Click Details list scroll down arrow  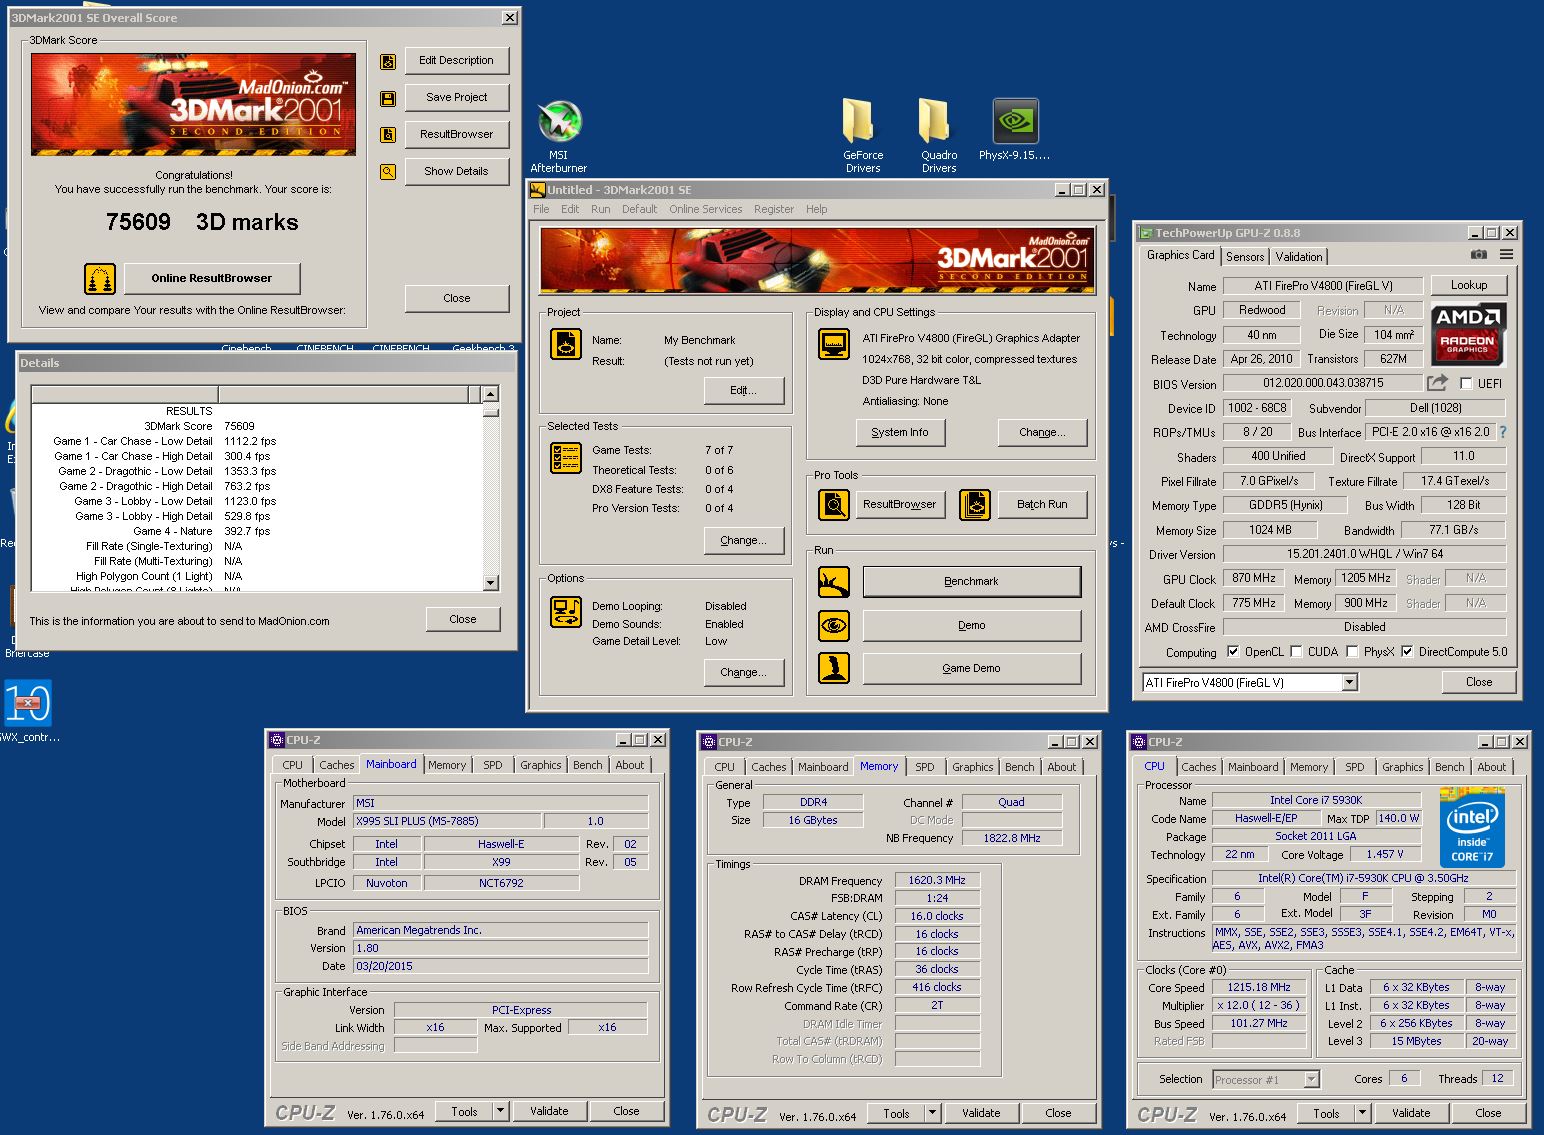[490, 583]
